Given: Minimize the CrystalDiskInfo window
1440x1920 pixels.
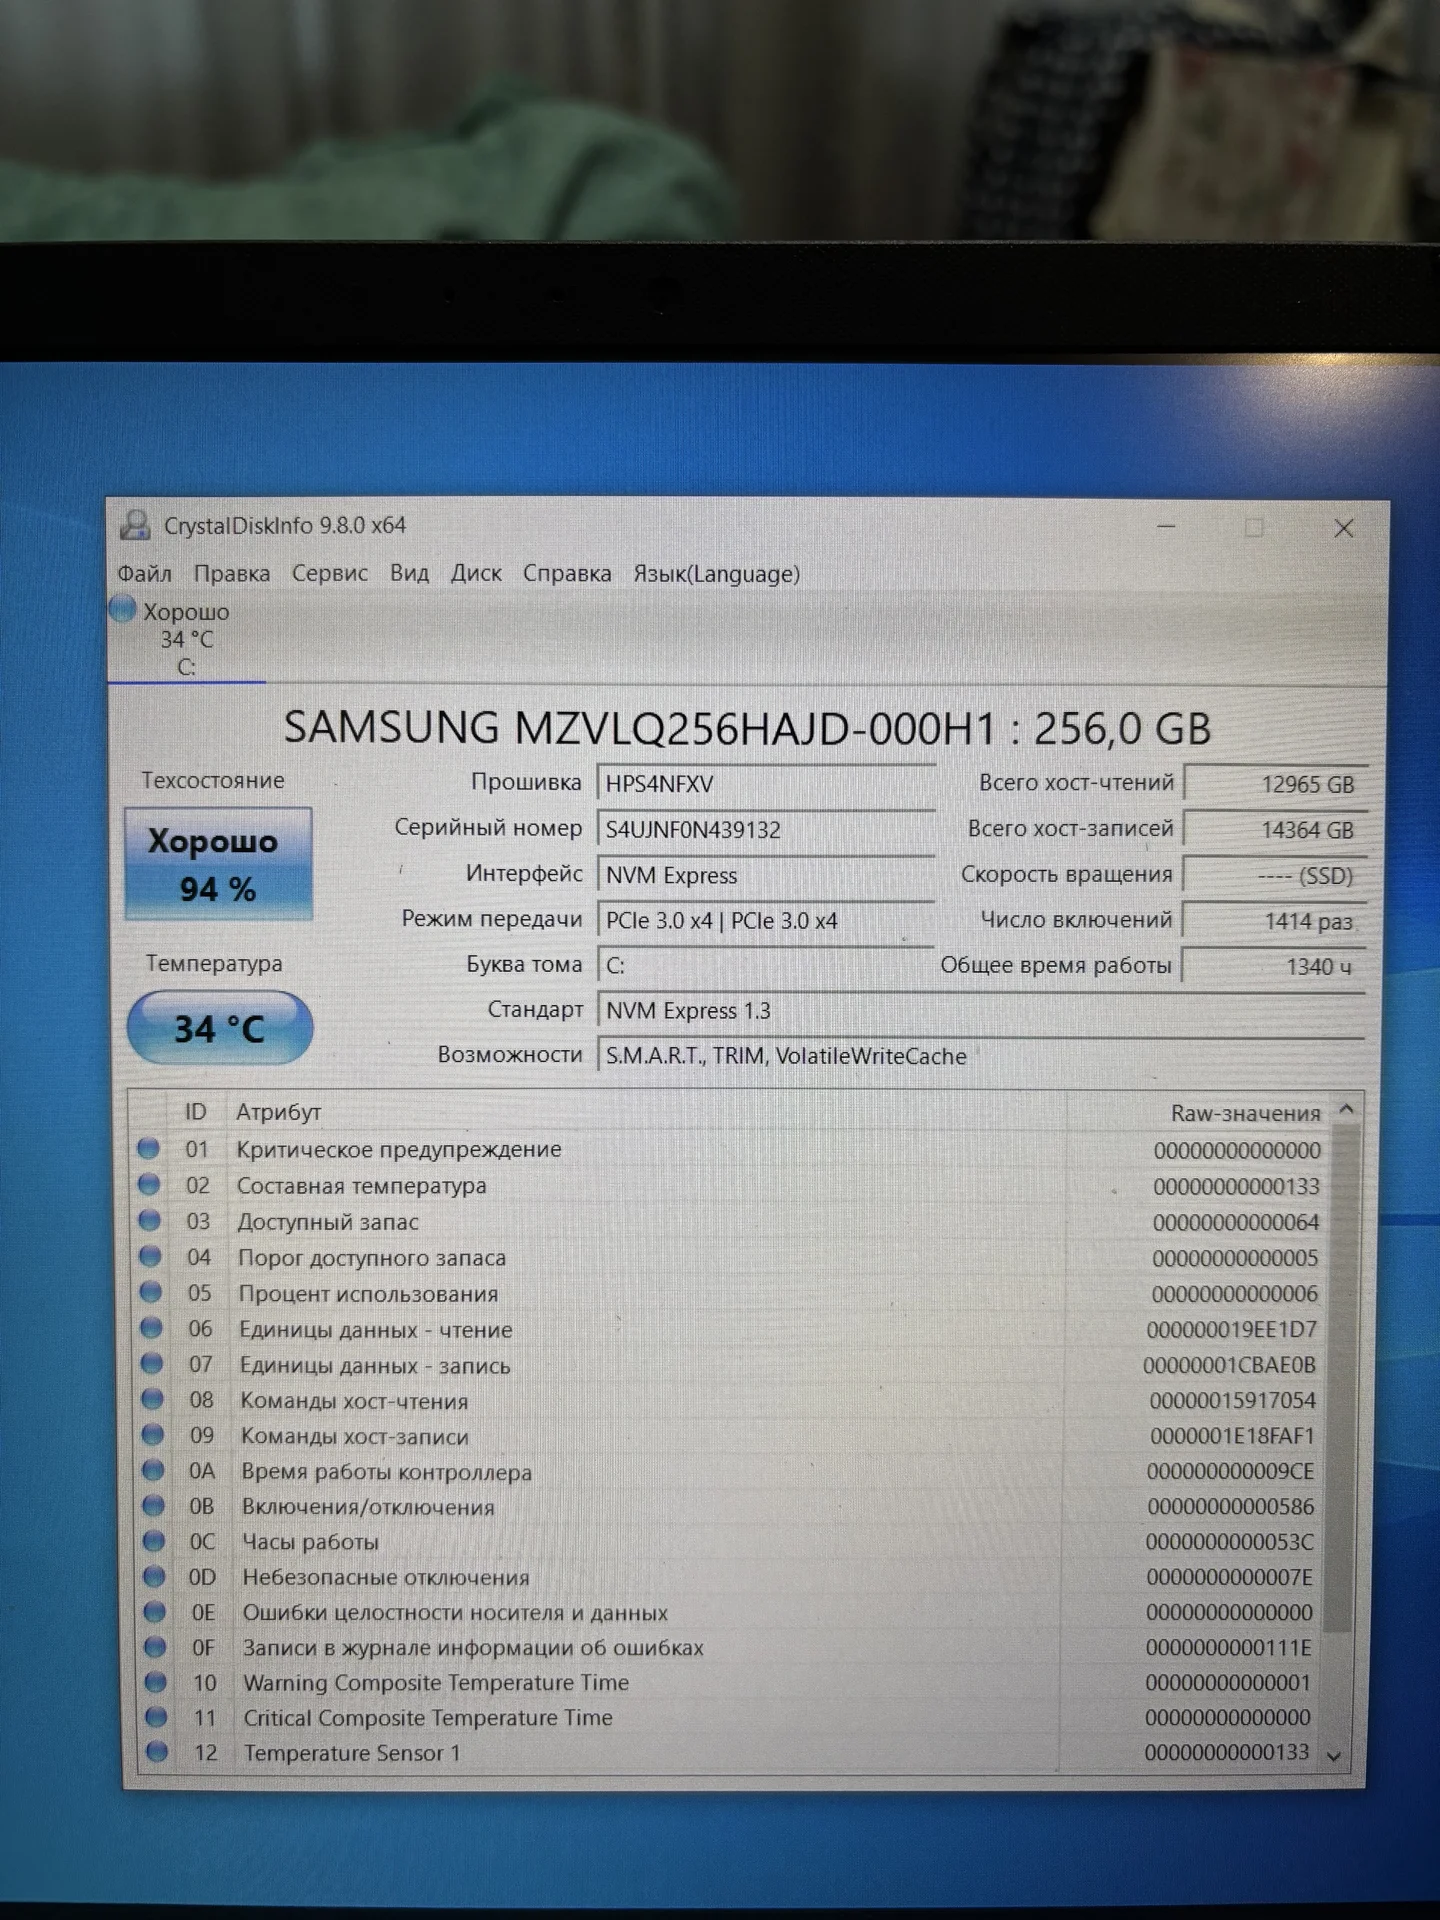Looking at the screenshot, I should coord(1166,526).
